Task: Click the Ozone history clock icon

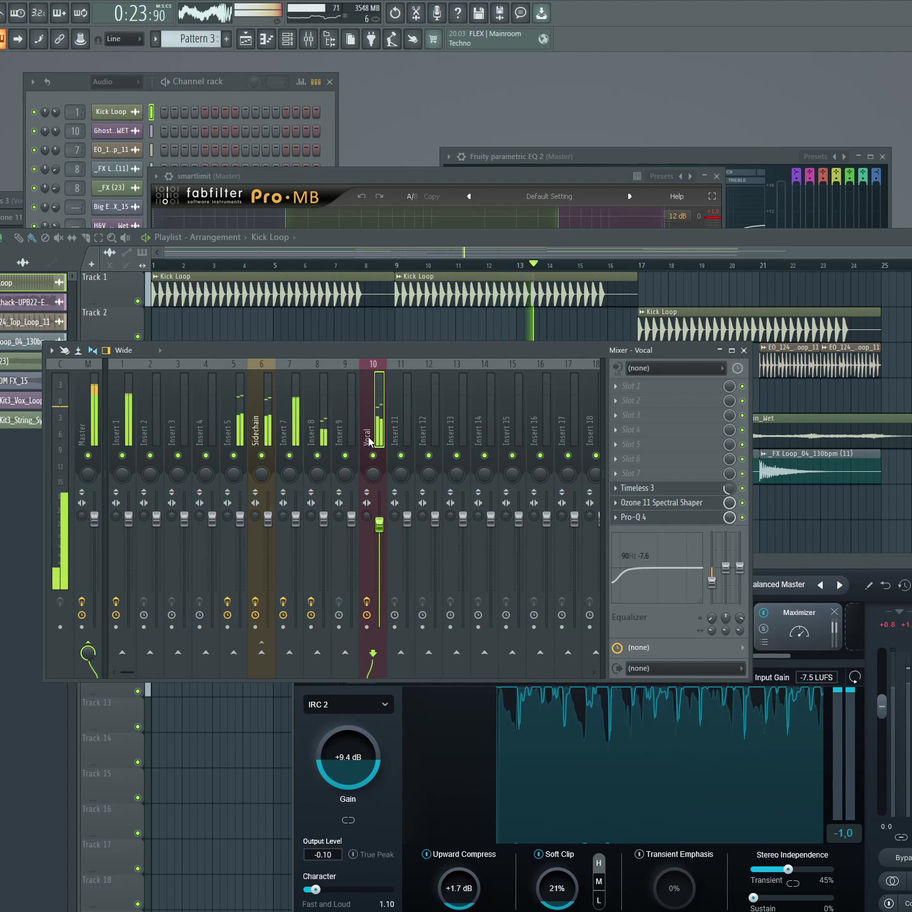Action: click(x=904, y=585)
